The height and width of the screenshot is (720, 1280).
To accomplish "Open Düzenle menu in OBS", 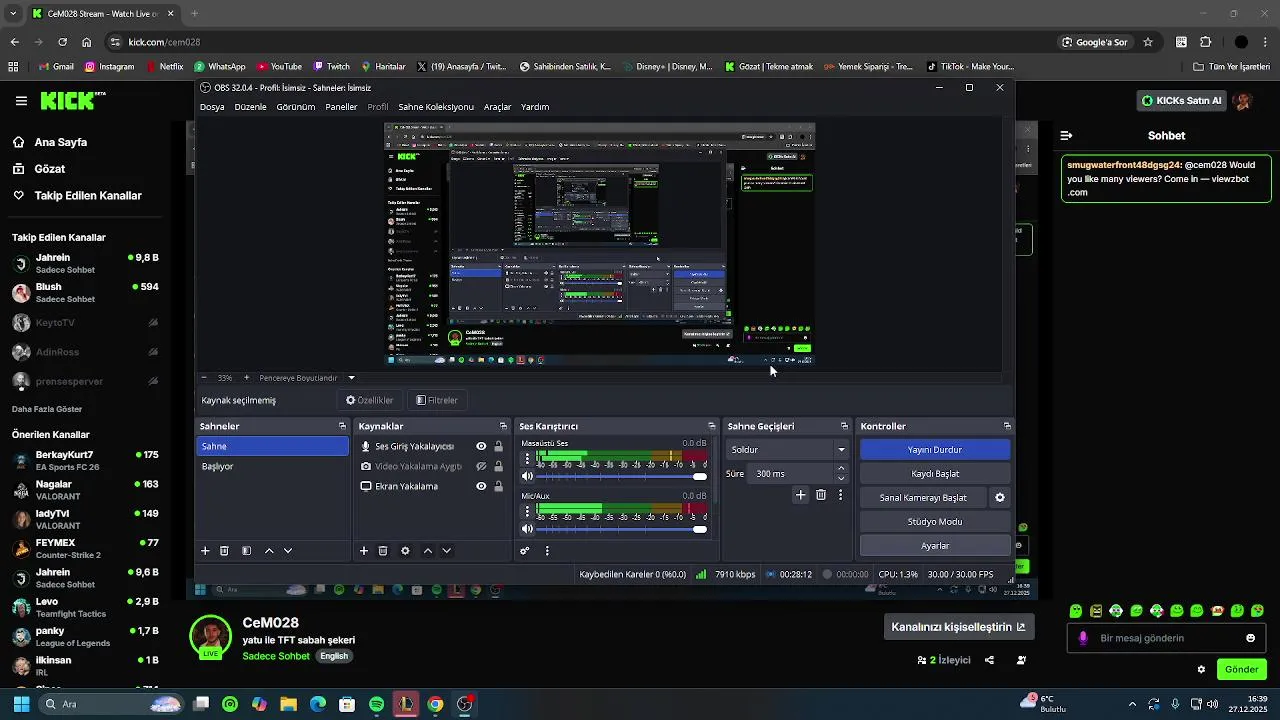I will tap(251, 107).
